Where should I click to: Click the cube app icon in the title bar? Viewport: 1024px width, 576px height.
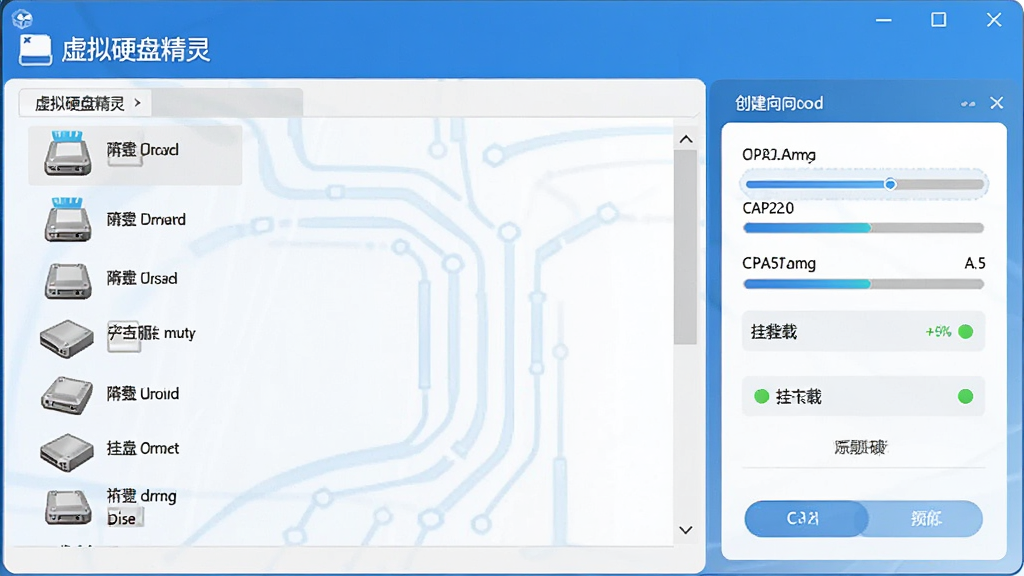[x=22, y=18]
